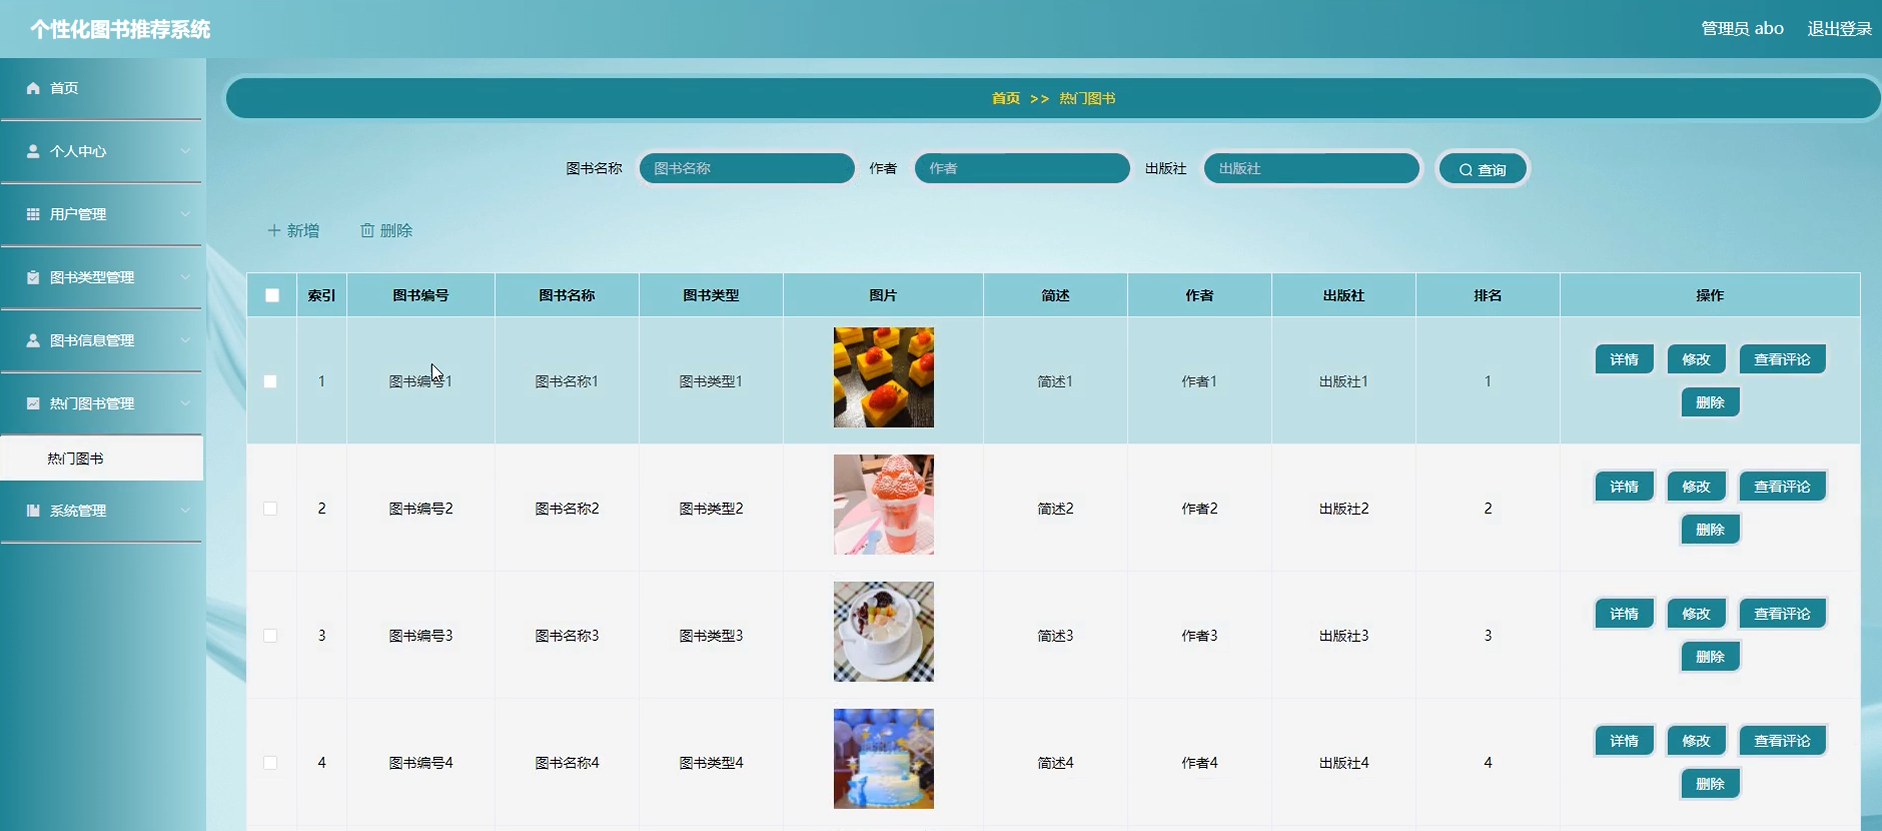Screen dimensions: 1882x831
Task: Expand the 用户管理 menu chevron
Action: (185, 214)
